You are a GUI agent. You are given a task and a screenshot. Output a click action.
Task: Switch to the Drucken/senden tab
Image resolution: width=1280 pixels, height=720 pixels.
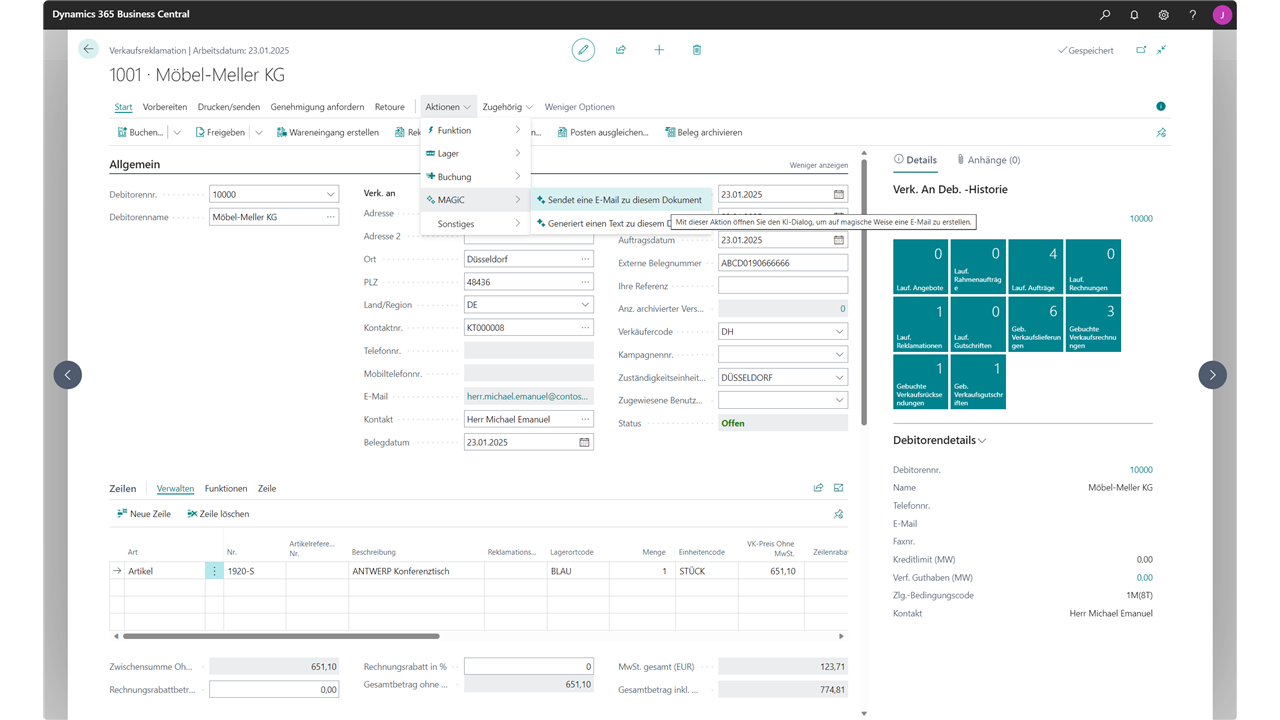click(x=229, y=107)
